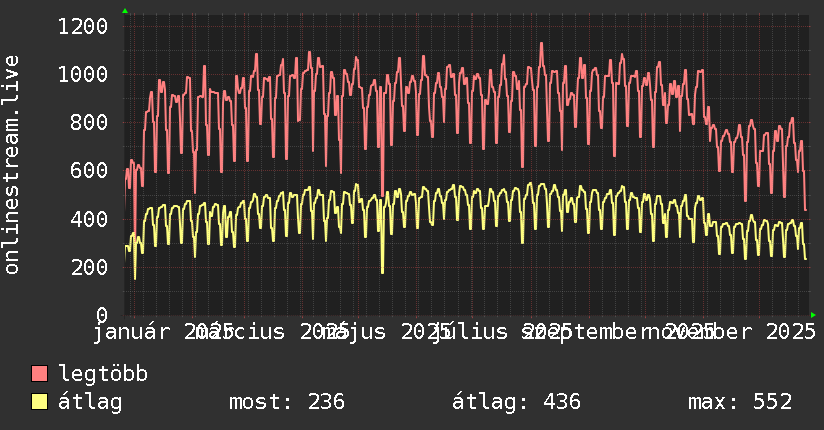The width and height of the screenshot is (824, 430).
Task: Click the május 2025 x-axis label
Action: point(386,332)
